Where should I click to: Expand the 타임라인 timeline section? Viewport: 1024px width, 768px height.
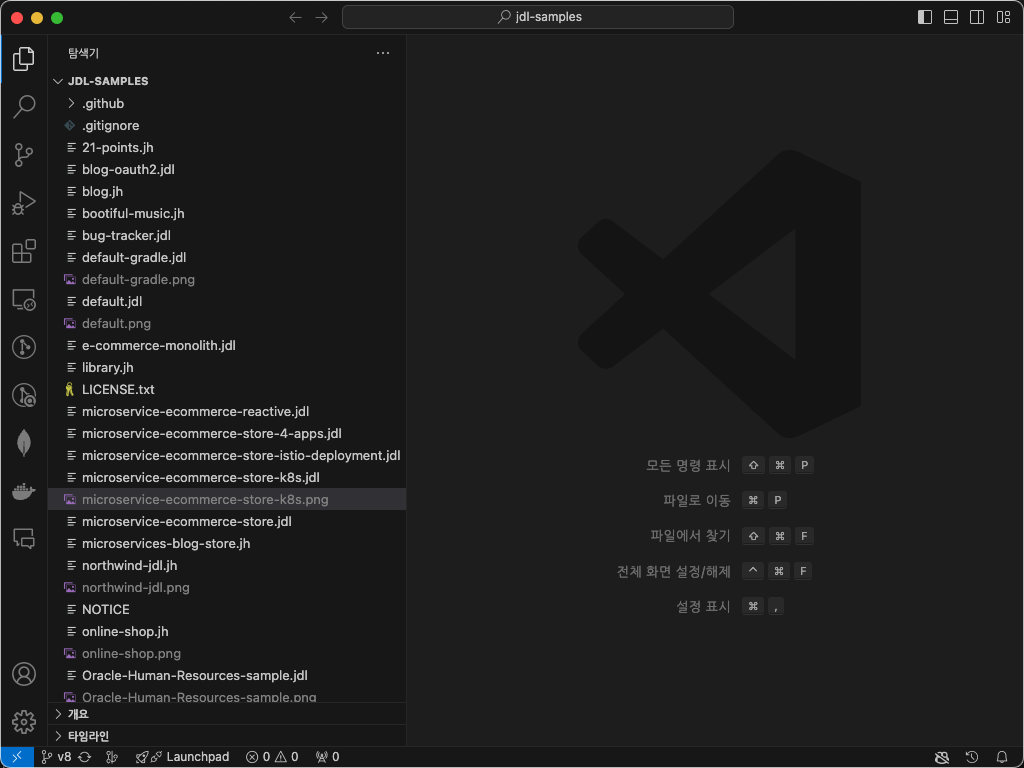tap(227, 736)
